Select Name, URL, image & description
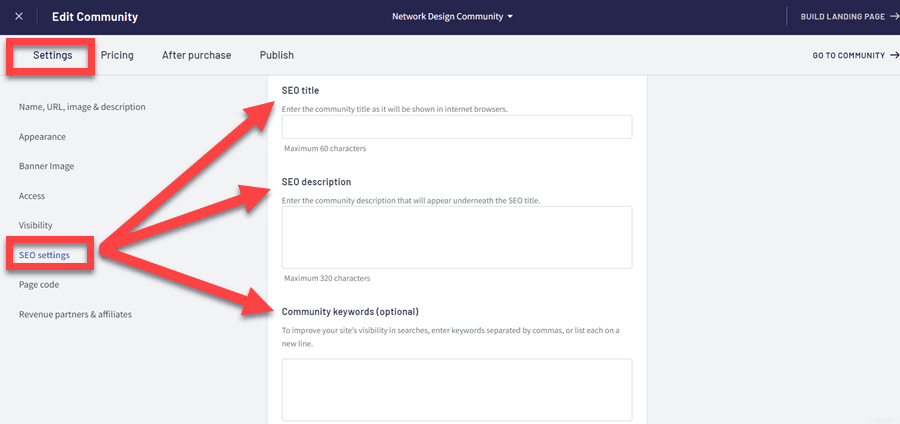The height and width of the screenshot is (424, 900). 82,107
